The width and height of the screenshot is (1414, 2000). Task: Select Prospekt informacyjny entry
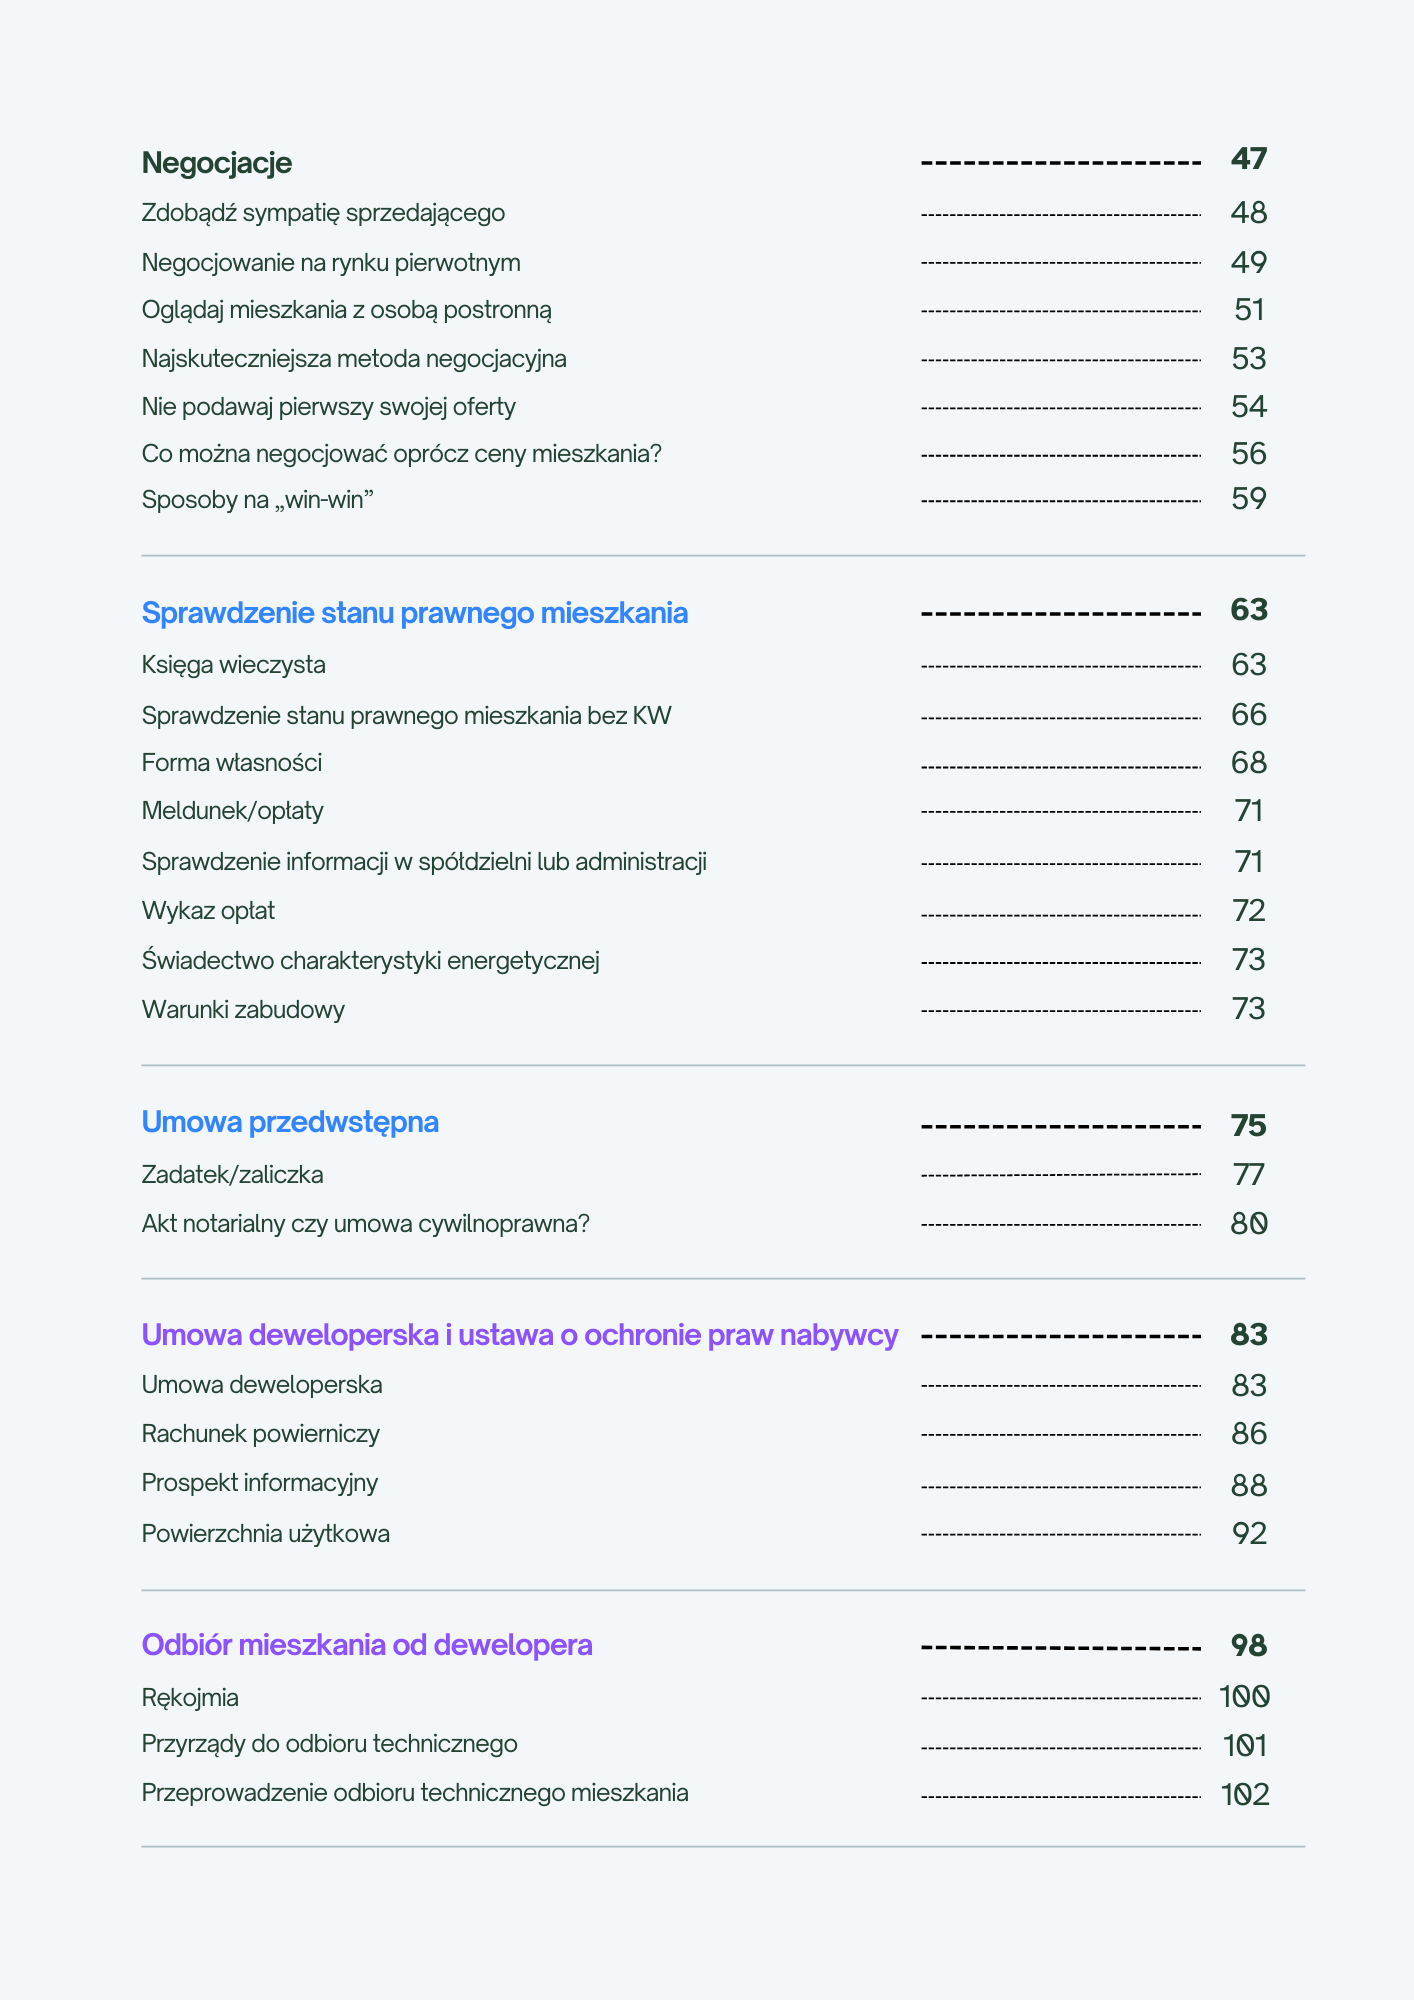[x=260, y=1483]
